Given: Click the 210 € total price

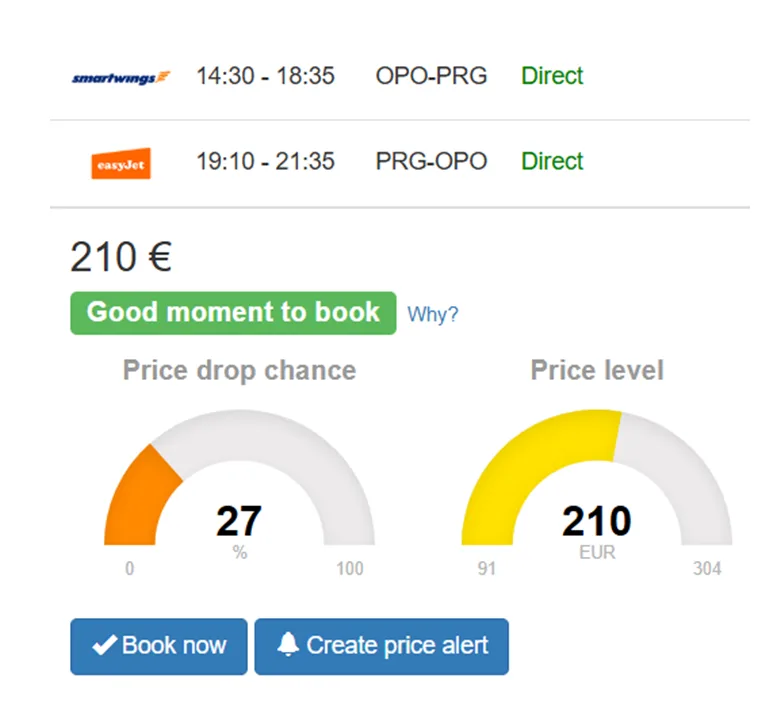Looking at the screenshot, I should pos(121,258).
